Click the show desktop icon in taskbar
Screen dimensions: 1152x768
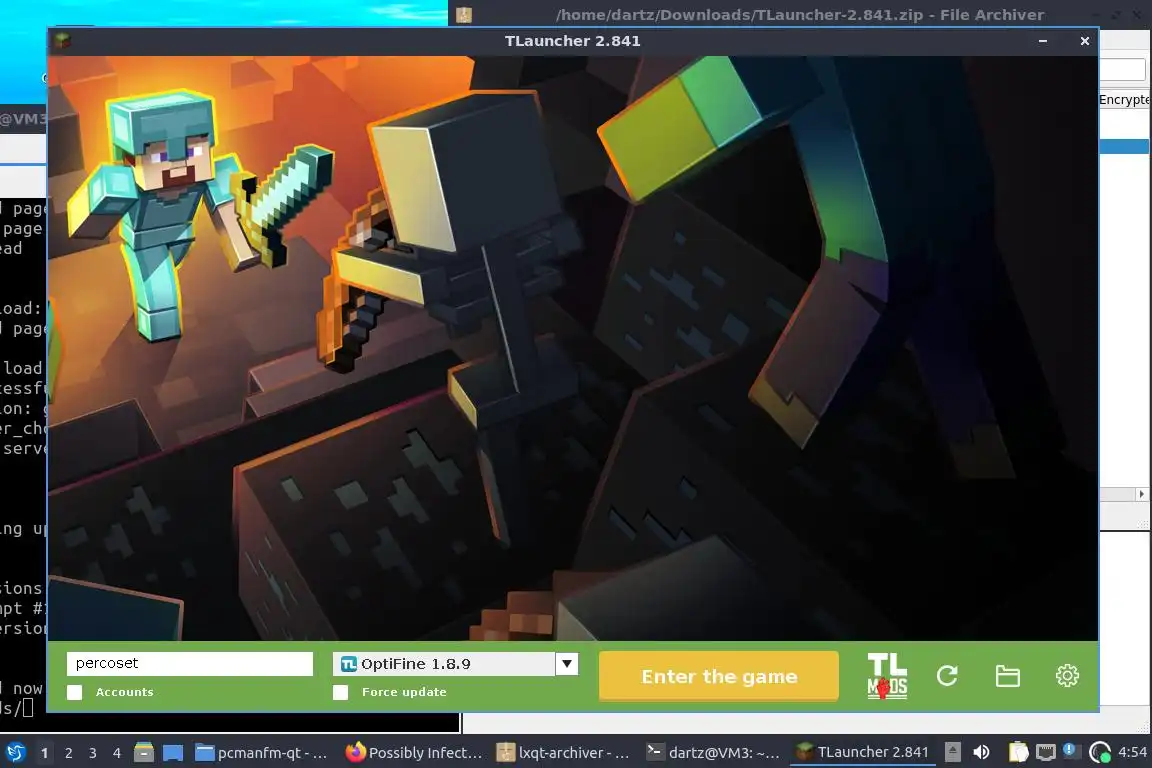tap(173, 753)
